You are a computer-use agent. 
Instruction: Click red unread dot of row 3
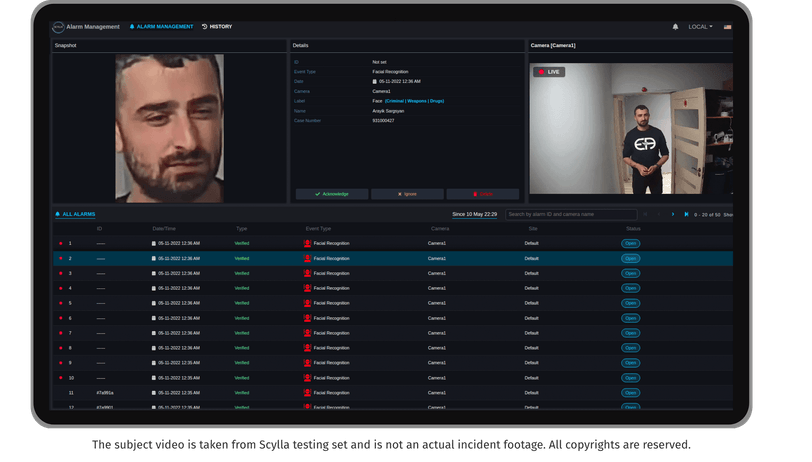pyautogui.click(x=61, y=273)
